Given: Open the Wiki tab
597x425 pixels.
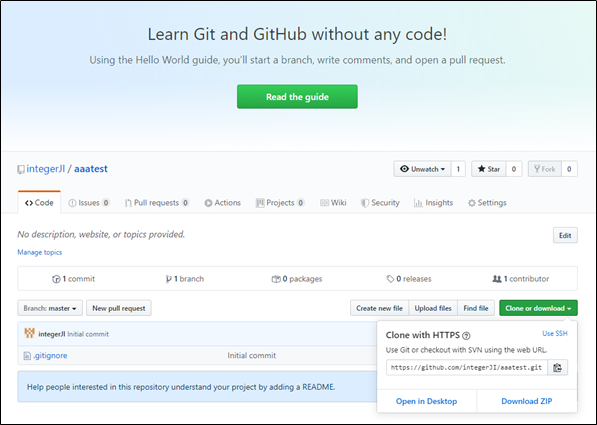Looking at the screenshot, I should [333, 203].
